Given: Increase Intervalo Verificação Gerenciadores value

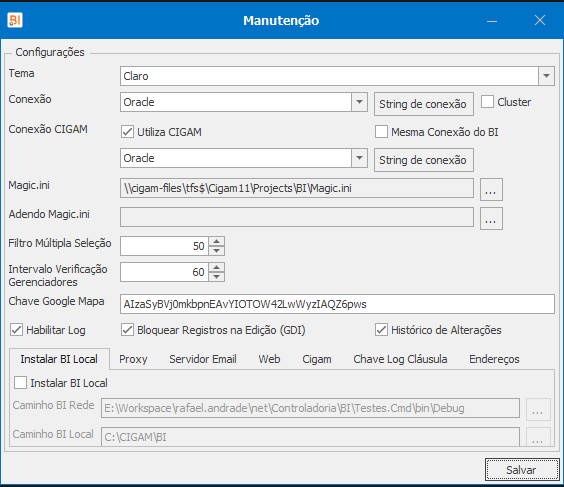Looking at the screenshot, I should tap(217, 267).
